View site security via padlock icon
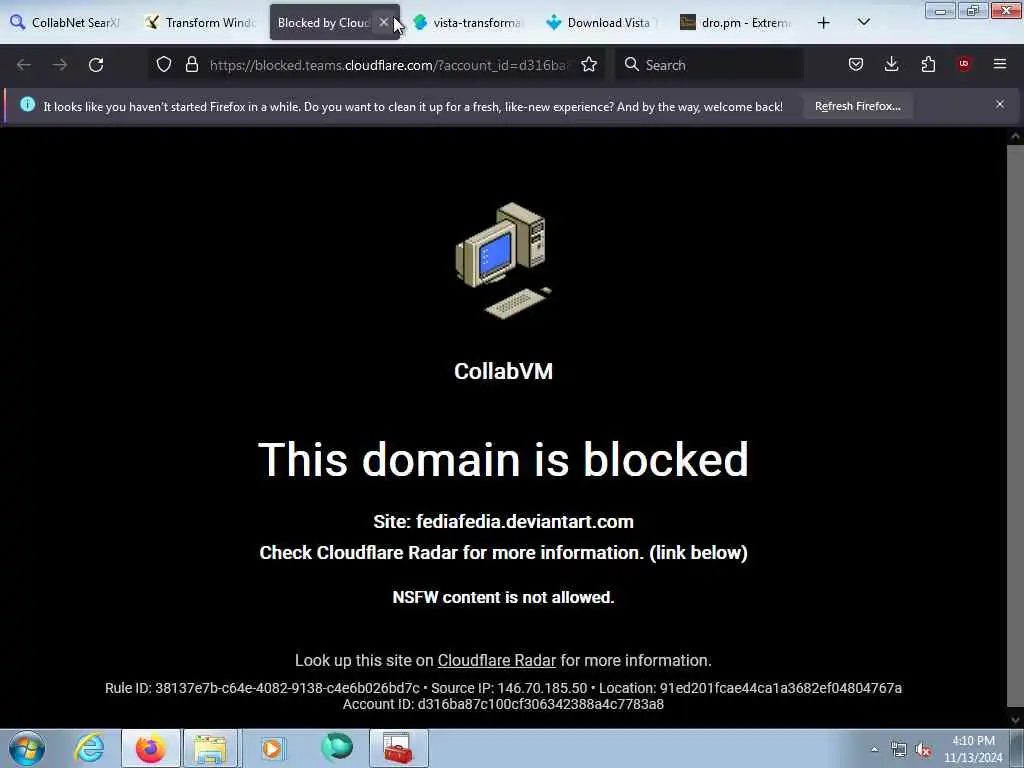Image resolution: width=1024 pixels, height=768 pixels. coord(192,65)
